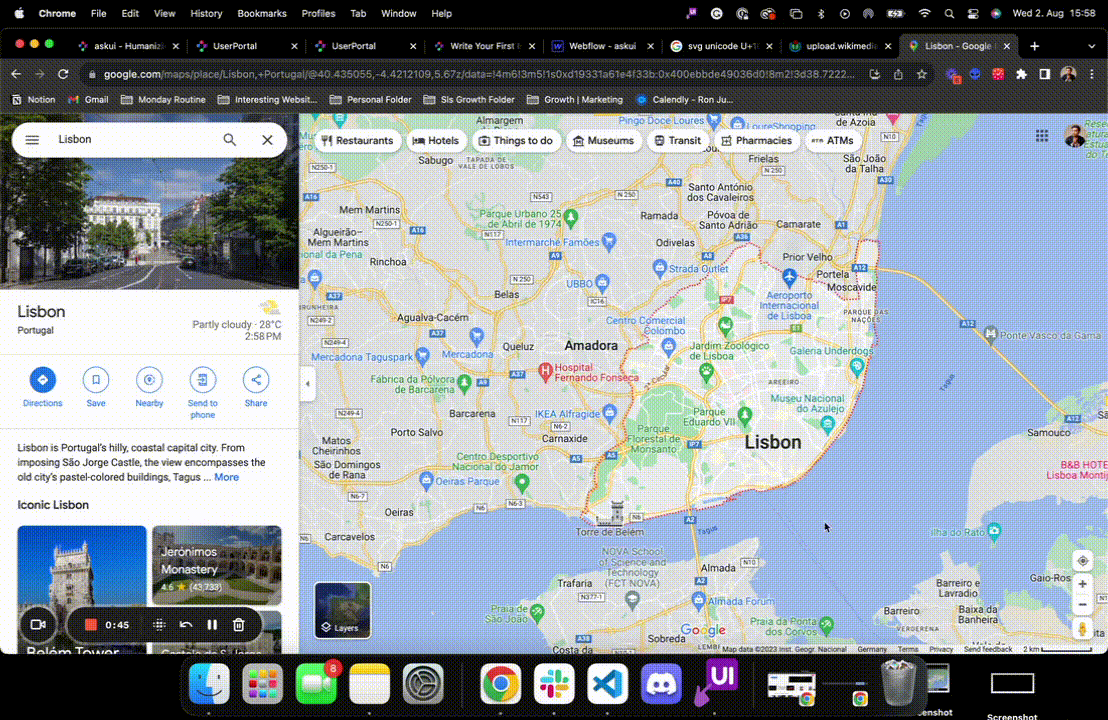
Task: Open Chrome's three-dot menu
Action: (1092, 74)
